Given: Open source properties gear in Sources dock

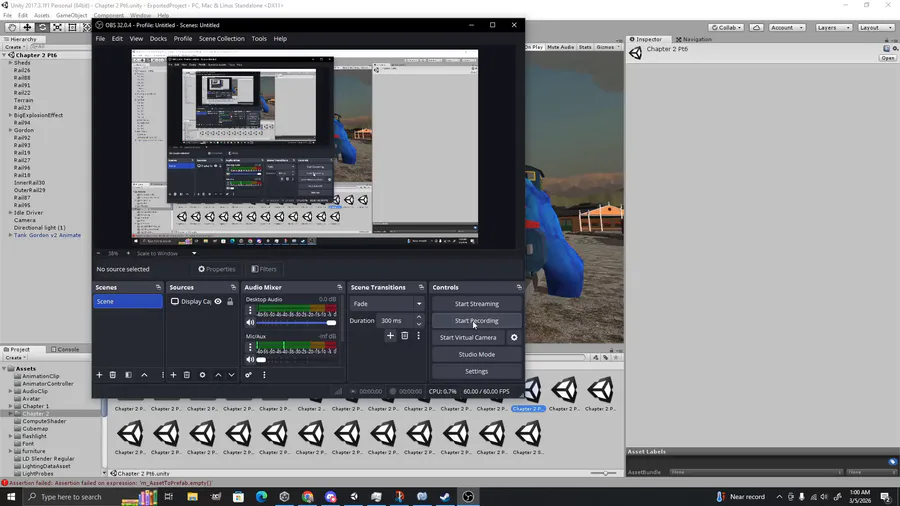Looking at the screenshot, I should pyautogui.click(x=203, y=375).
